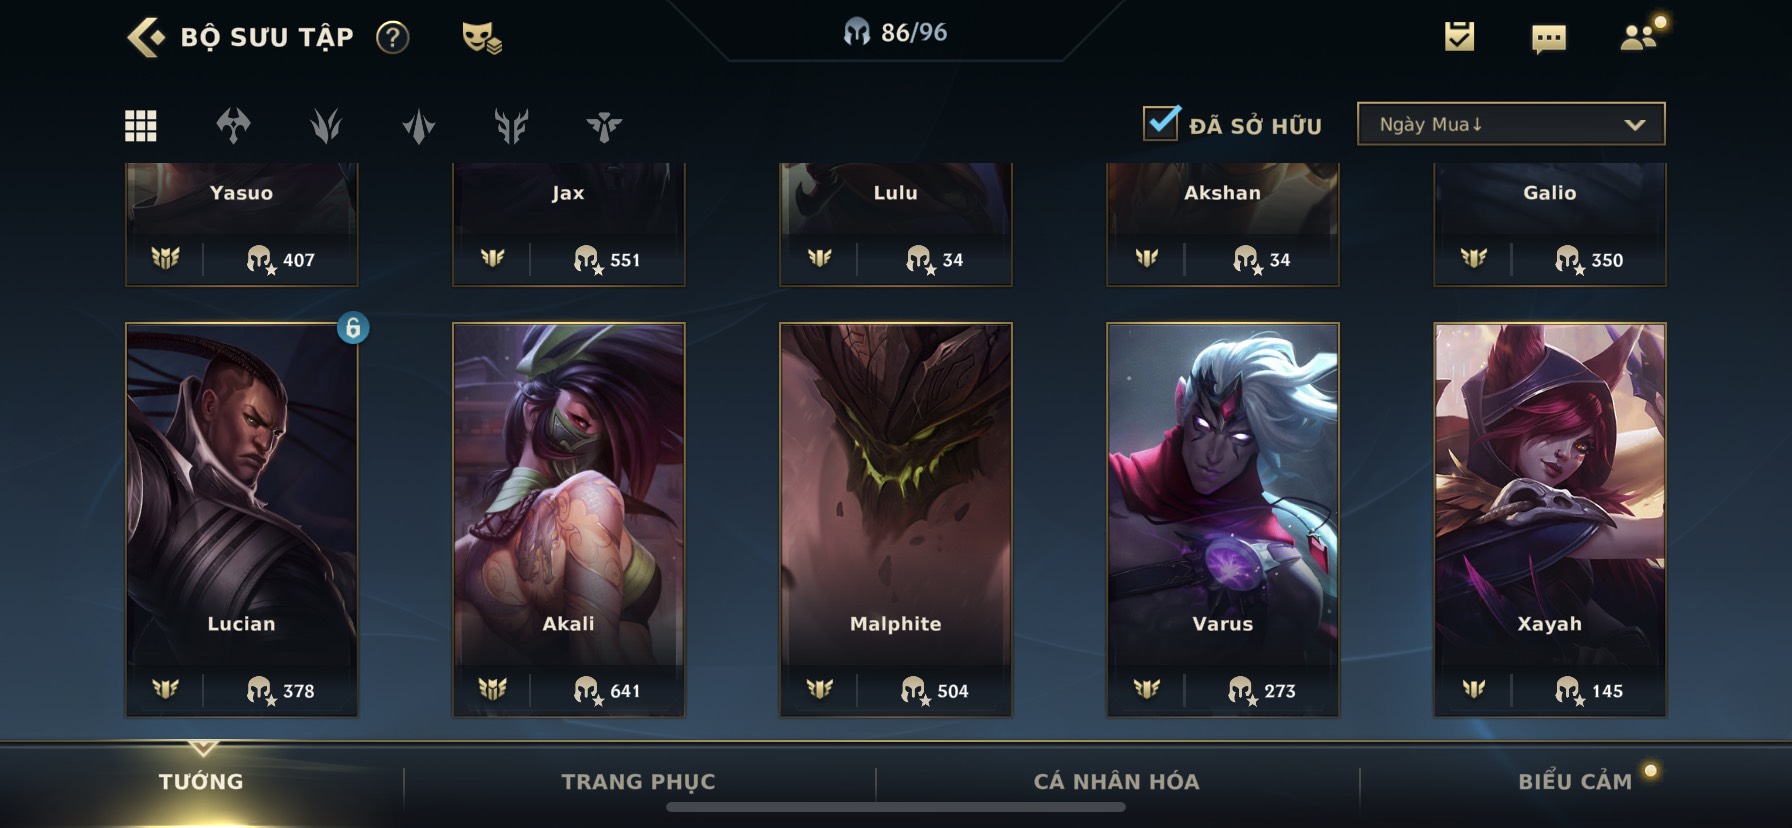1792x828 pixels.
Task: Open the Biểu Cảm tab
Action: tap(1575, 782)
